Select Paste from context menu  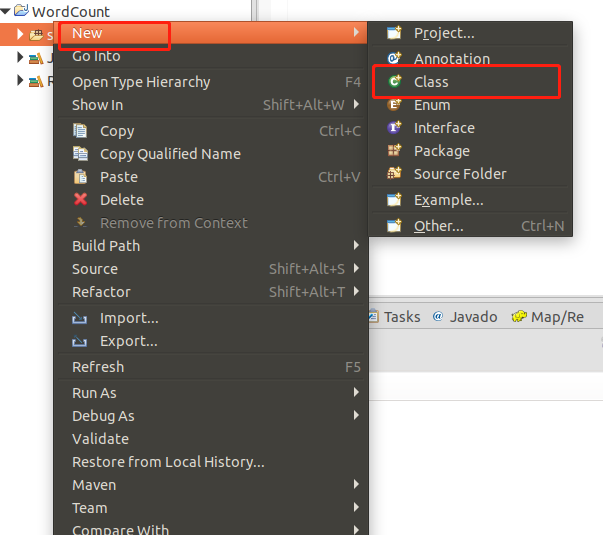[x=211, y=177]
